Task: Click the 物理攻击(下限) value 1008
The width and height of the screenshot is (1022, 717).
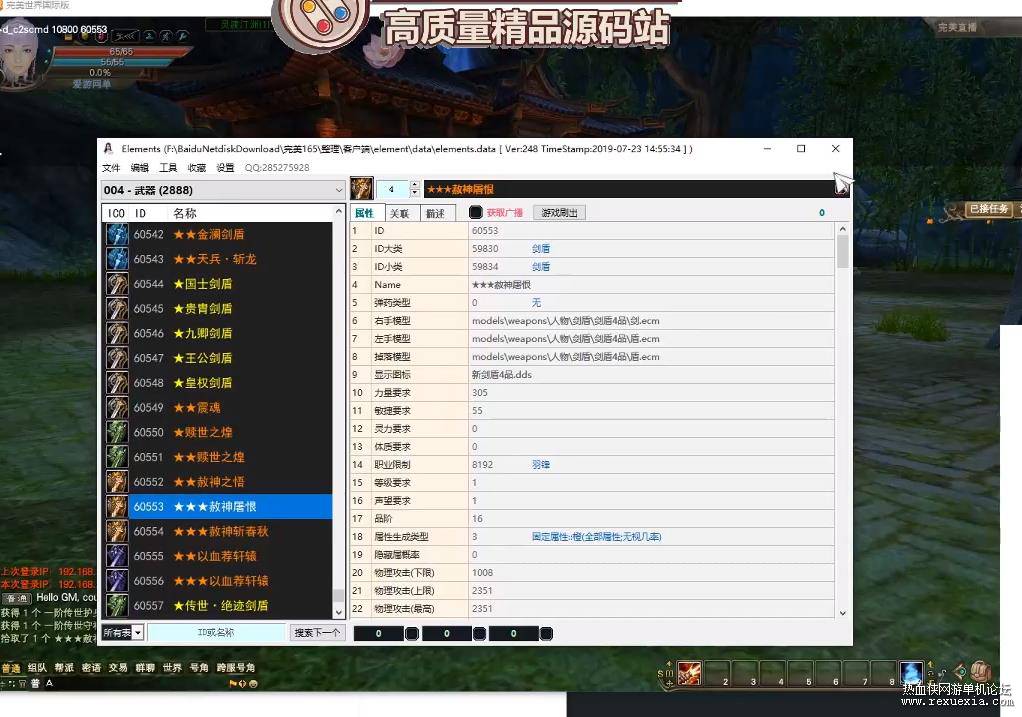Action: click(x=482, y=573)
